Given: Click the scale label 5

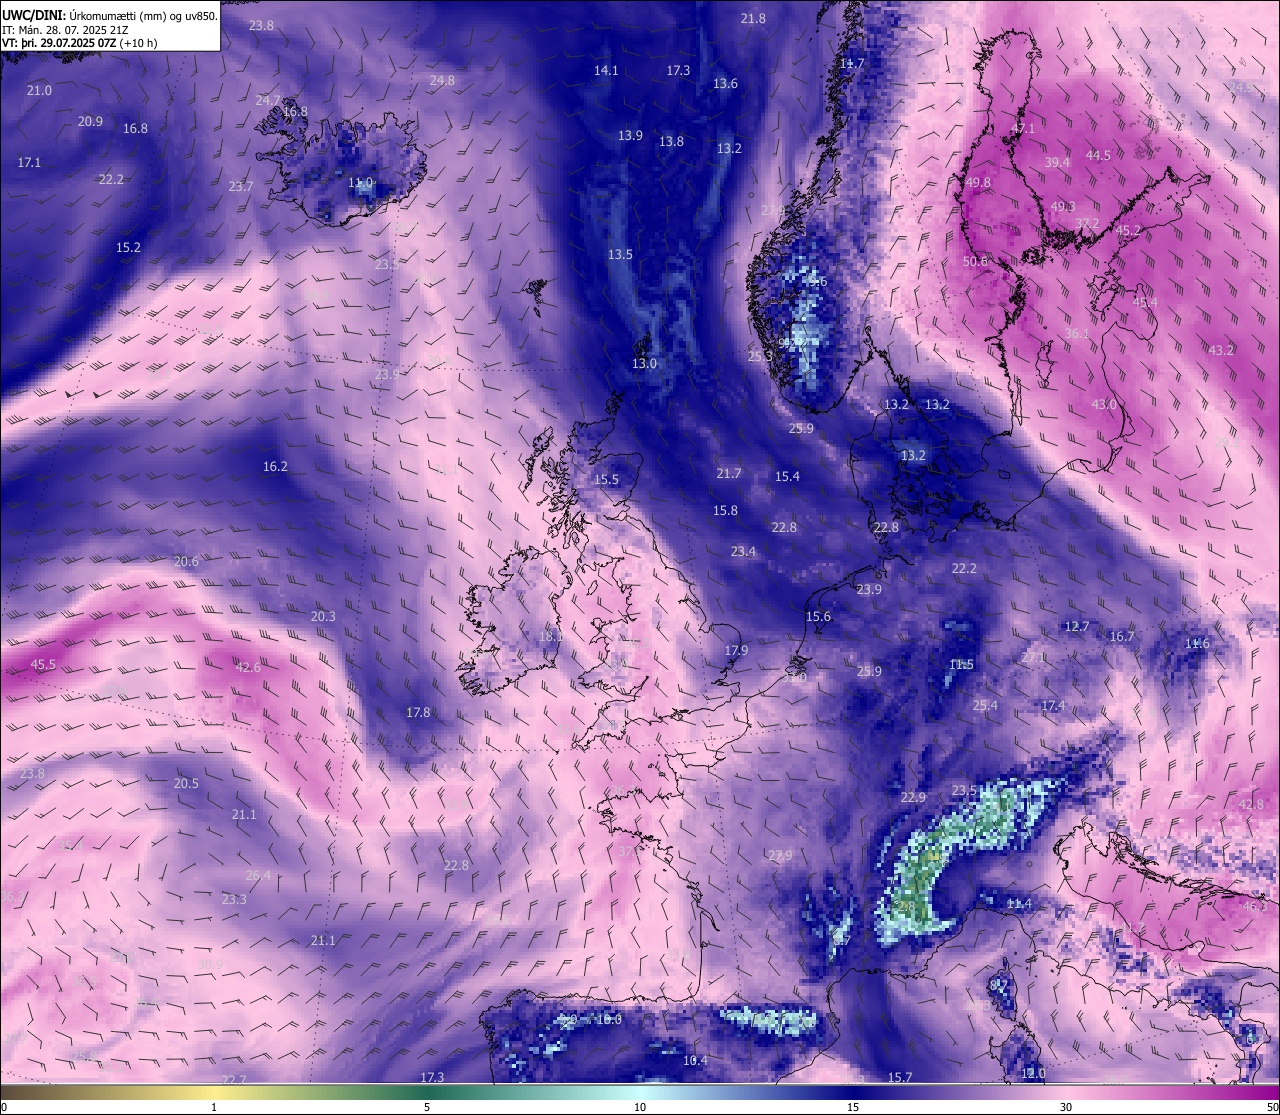Looking at the screenshot, I should [427, 1107].
